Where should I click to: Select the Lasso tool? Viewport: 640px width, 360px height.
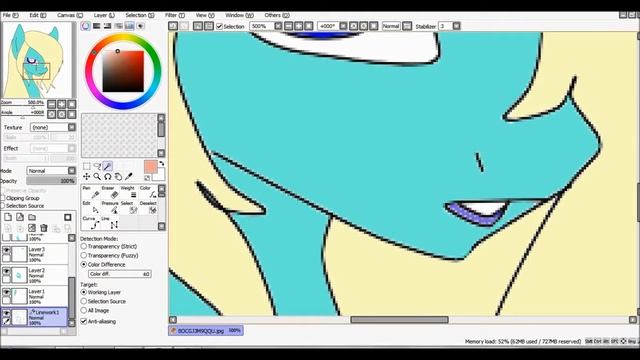(97, 166)
